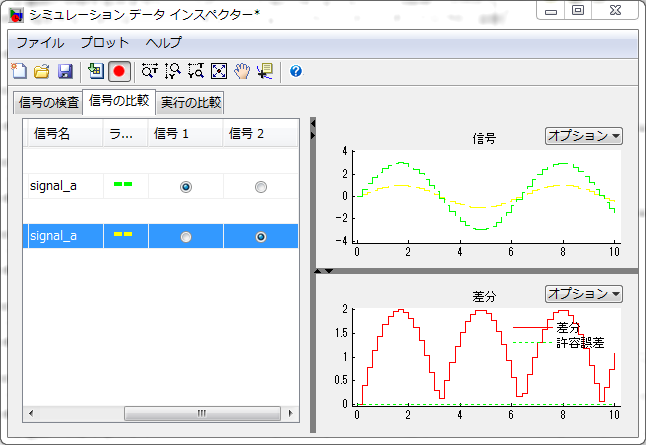646x445 pixels.
Task: Click the green dashed line style swatch
Action: coord(124,185)
